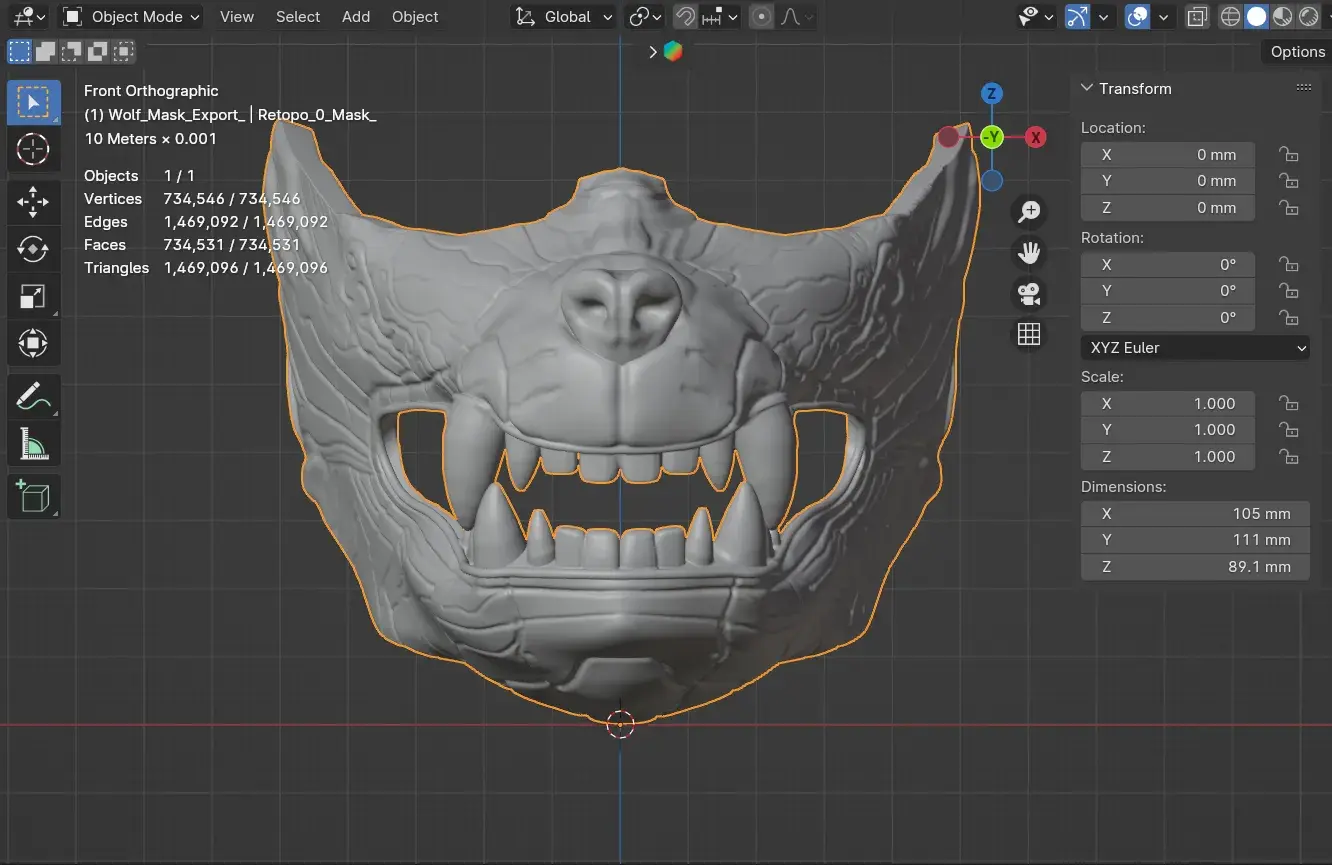Switch to Material Preview shading
The width and height of the screenshot is (1332, 865).
(x=1283, y=17)
